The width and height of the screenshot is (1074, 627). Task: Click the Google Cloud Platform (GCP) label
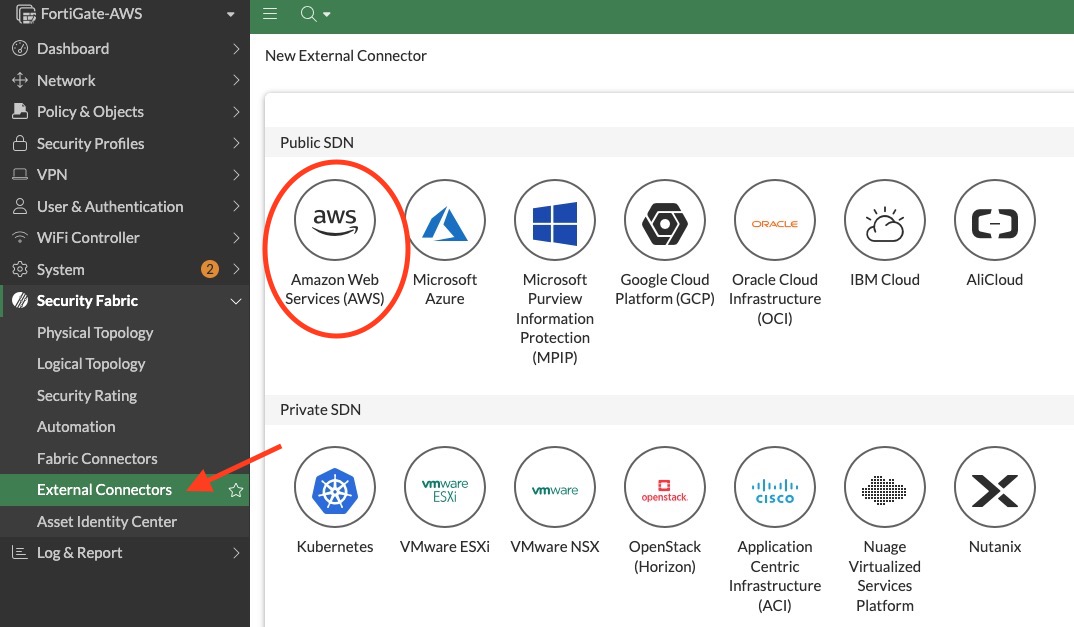(664, 289)
